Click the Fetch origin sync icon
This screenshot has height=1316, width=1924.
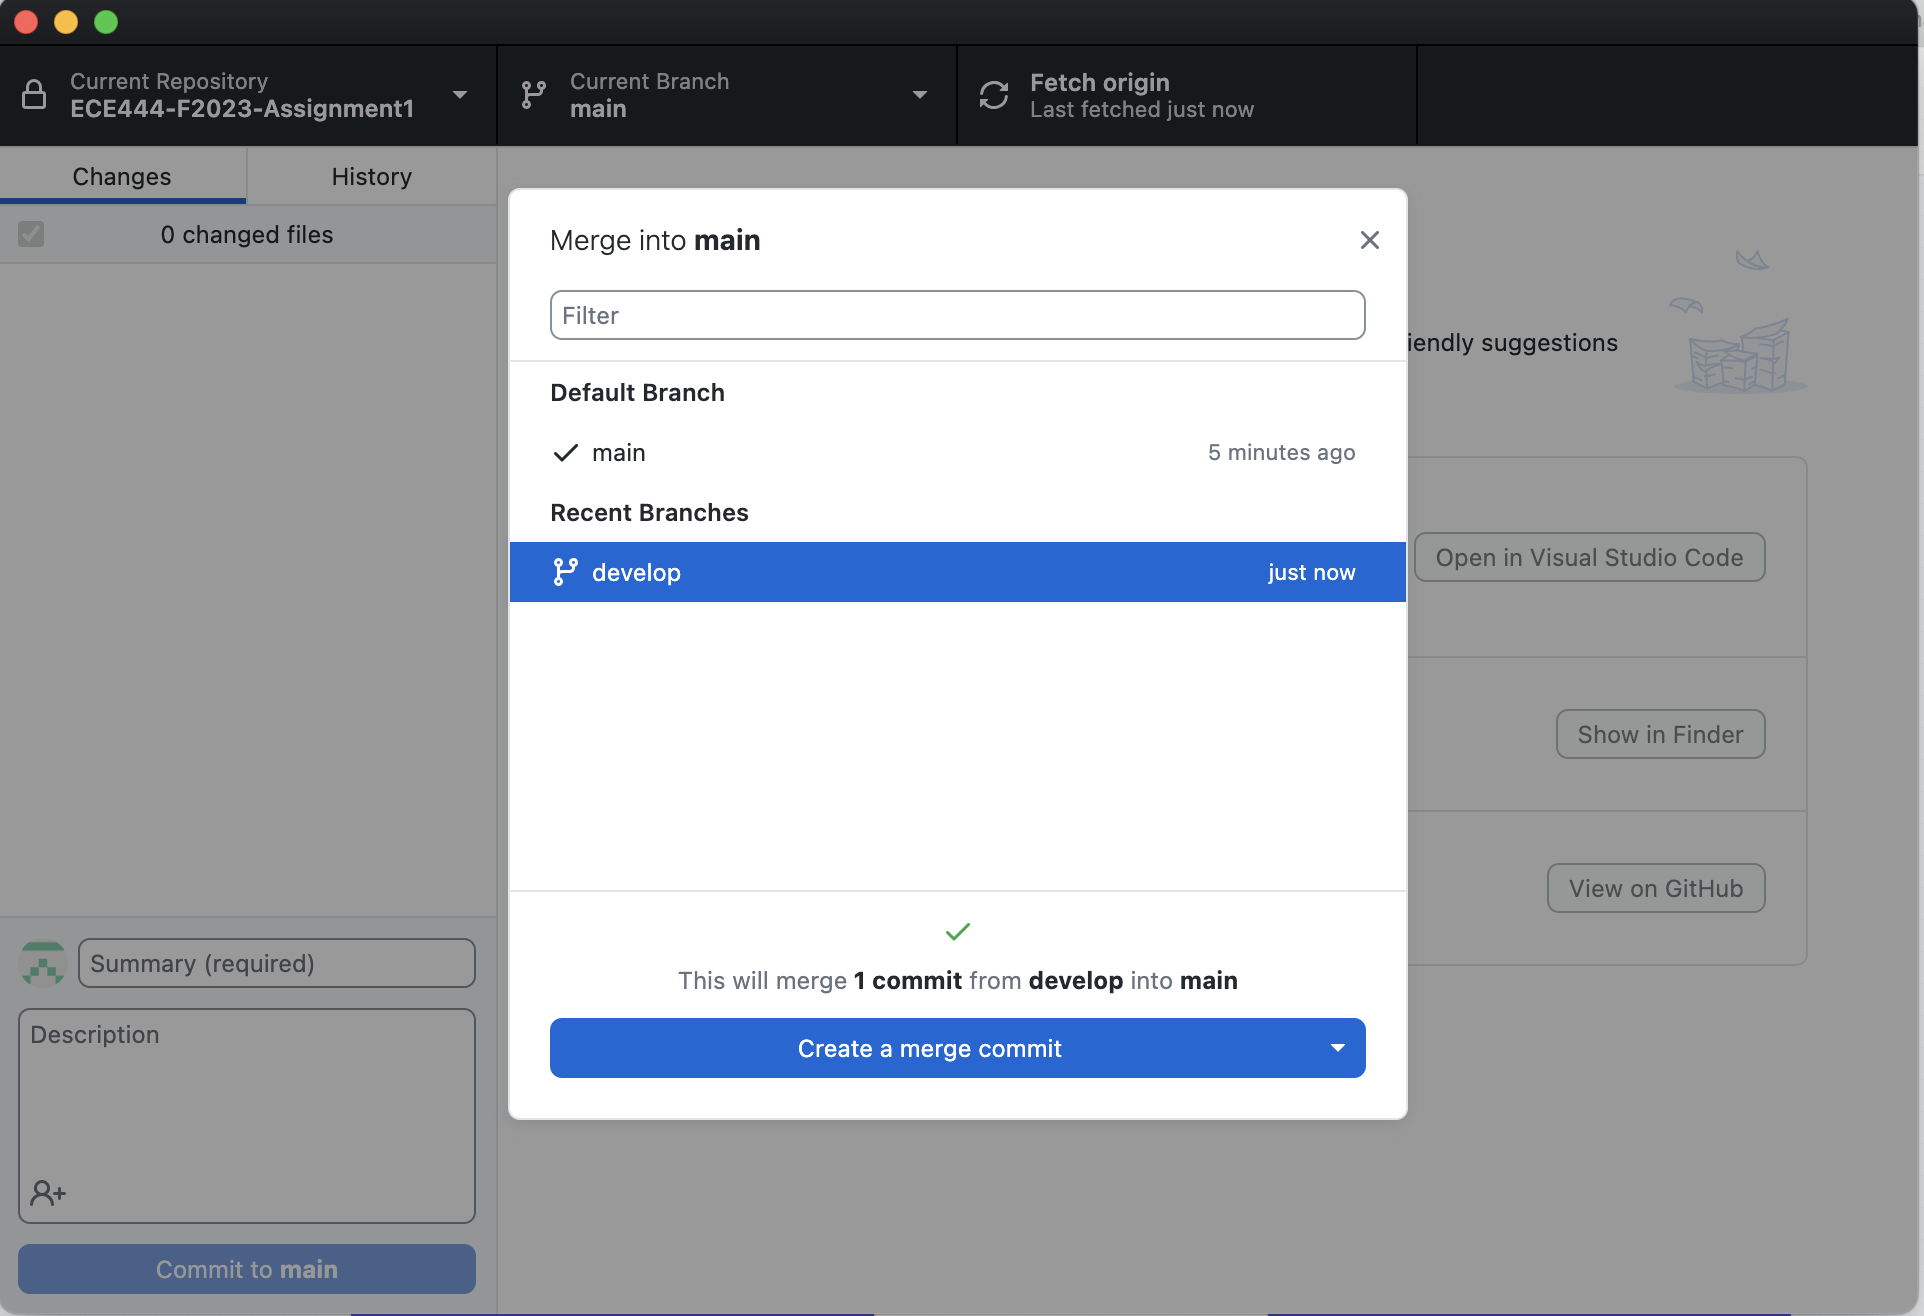[993, 95]
